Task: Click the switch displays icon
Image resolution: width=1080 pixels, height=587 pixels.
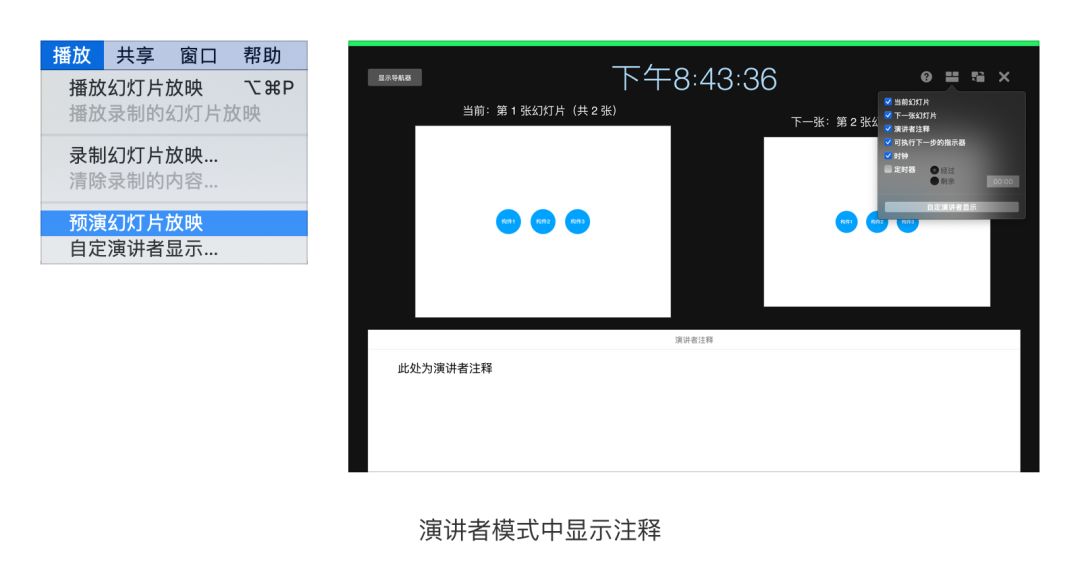Action: pos(977,76)
